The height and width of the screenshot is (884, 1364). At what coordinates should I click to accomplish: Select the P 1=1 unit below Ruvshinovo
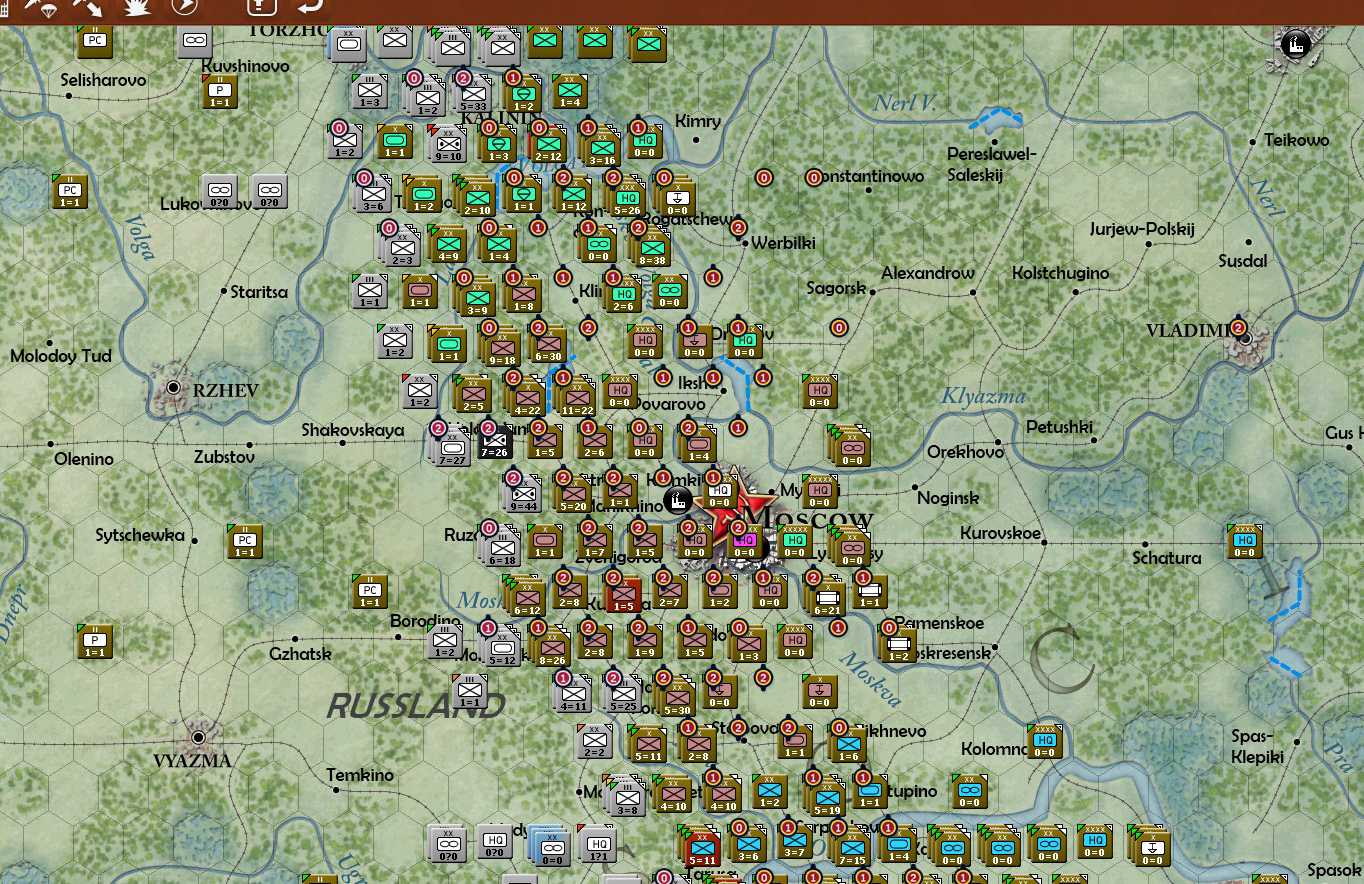tap(219, 92)
